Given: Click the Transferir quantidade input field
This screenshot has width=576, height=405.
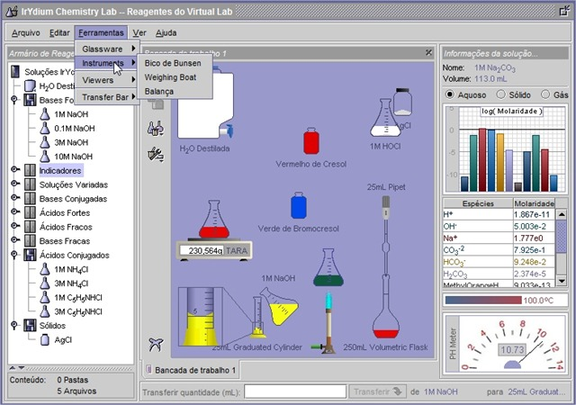Looking at the screenshot, I should click(295, 392).
